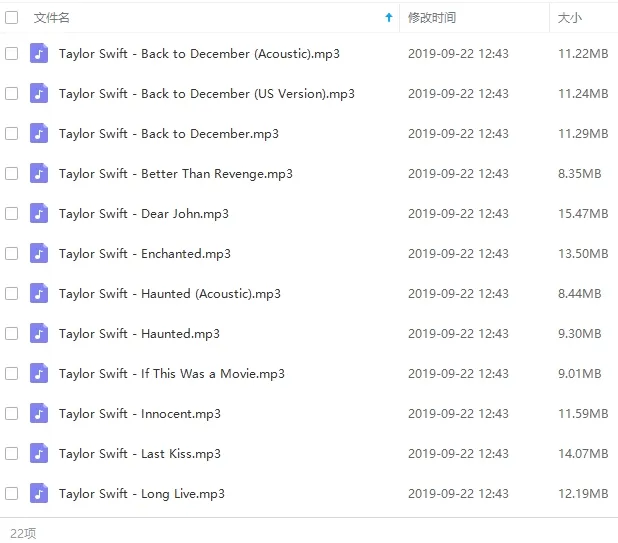Screen dimensions: 618x543
Task: Click the 9.30MB size value
Action: click(x=579, y=334)
